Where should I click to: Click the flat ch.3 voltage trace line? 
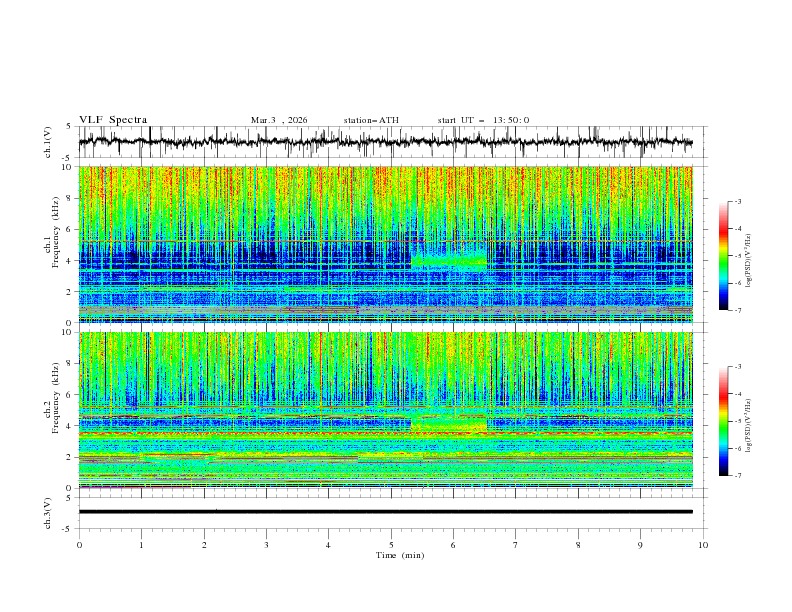pyautogui.click(x=385, y=512)
